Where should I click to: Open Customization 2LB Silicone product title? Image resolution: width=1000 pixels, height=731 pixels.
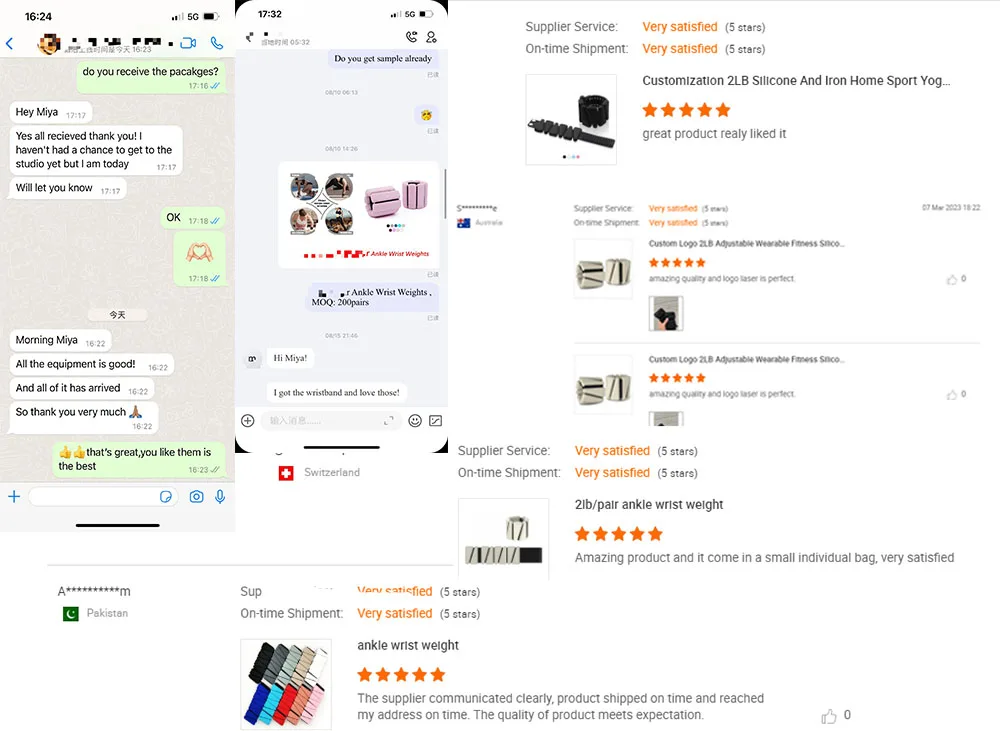[x=796, y=80]
